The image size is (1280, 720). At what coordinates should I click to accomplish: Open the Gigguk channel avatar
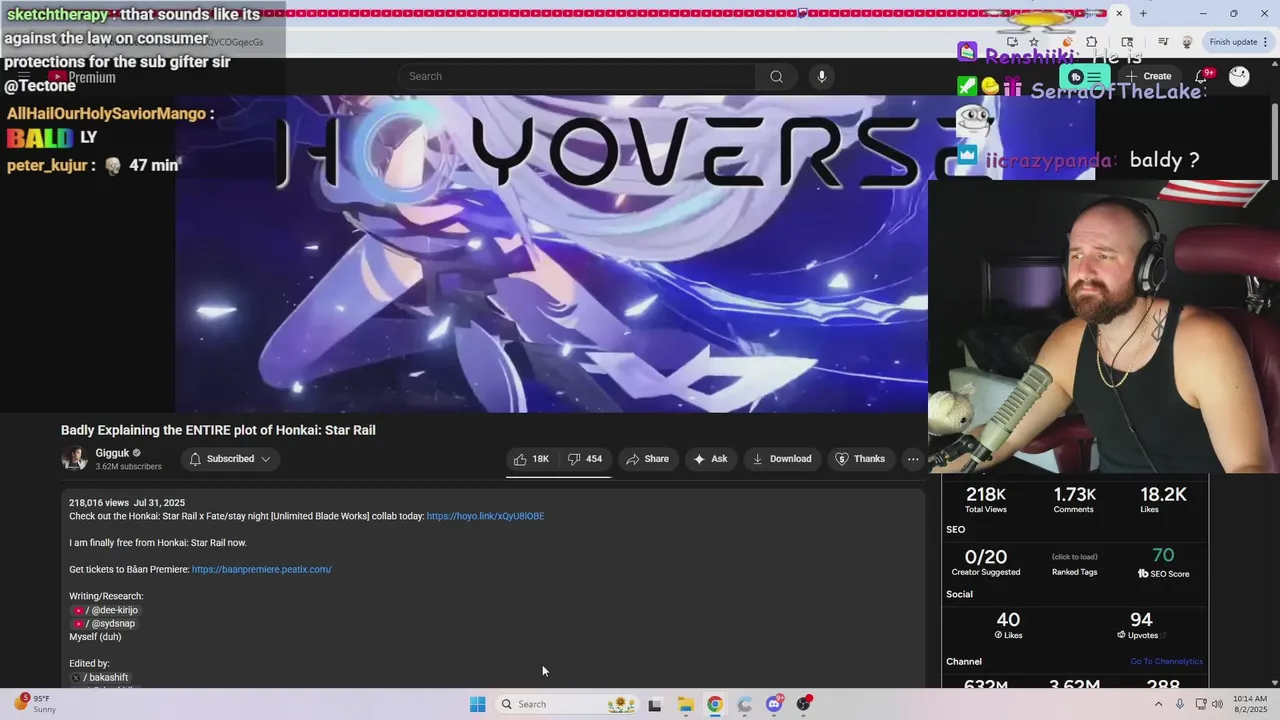[74, 459]
